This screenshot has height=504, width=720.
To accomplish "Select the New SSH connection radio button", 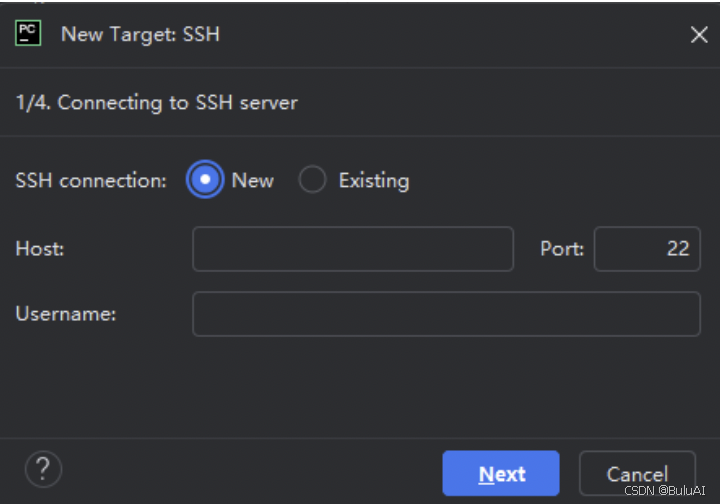I will tap(205, 179).
